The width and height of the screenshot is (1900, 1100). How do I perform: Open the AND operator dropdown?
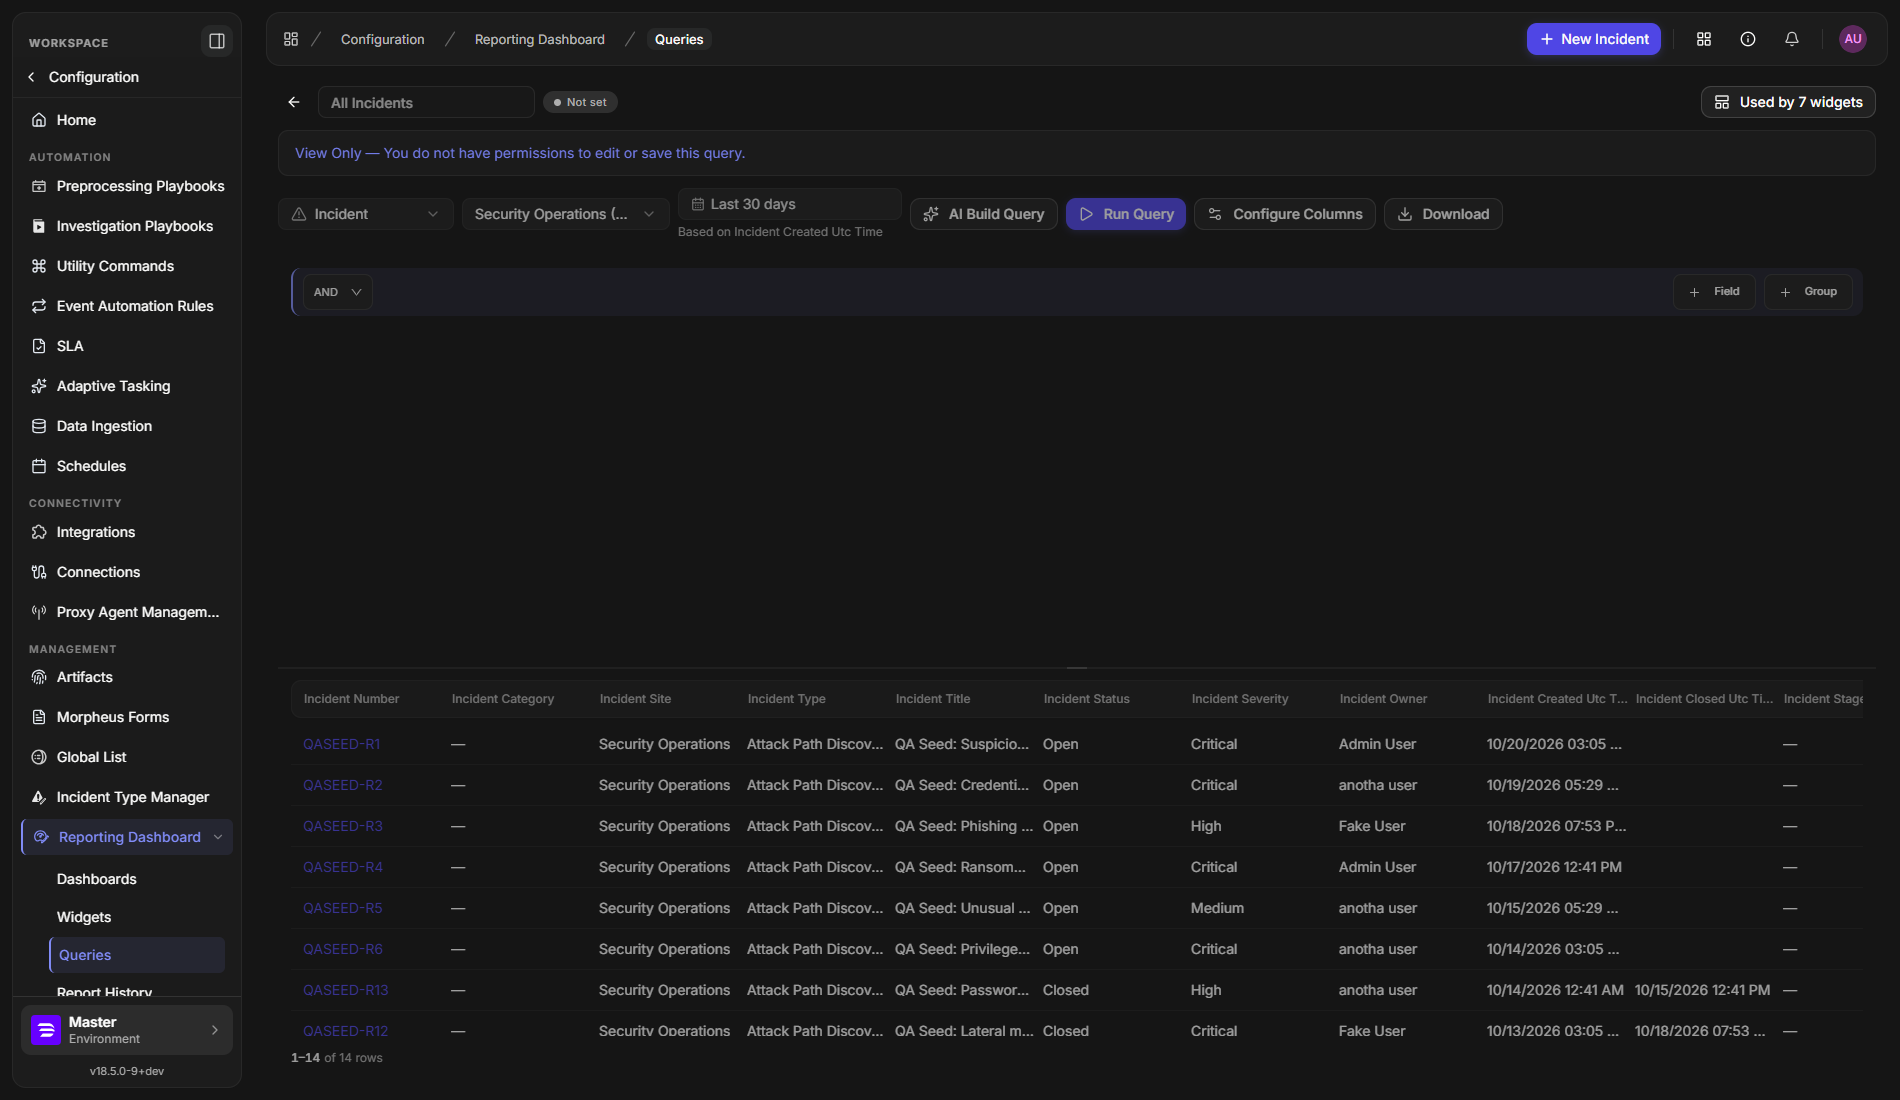coord(338,292)
